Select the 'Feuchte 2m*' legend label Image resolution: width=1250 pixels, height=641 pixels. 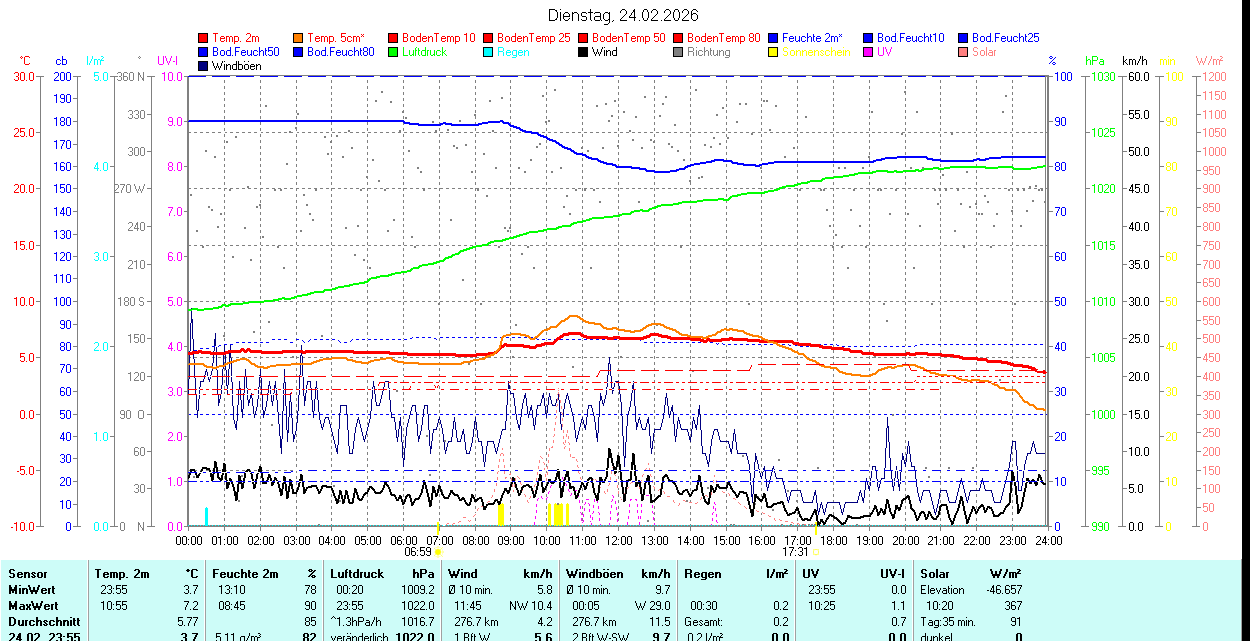813,38
